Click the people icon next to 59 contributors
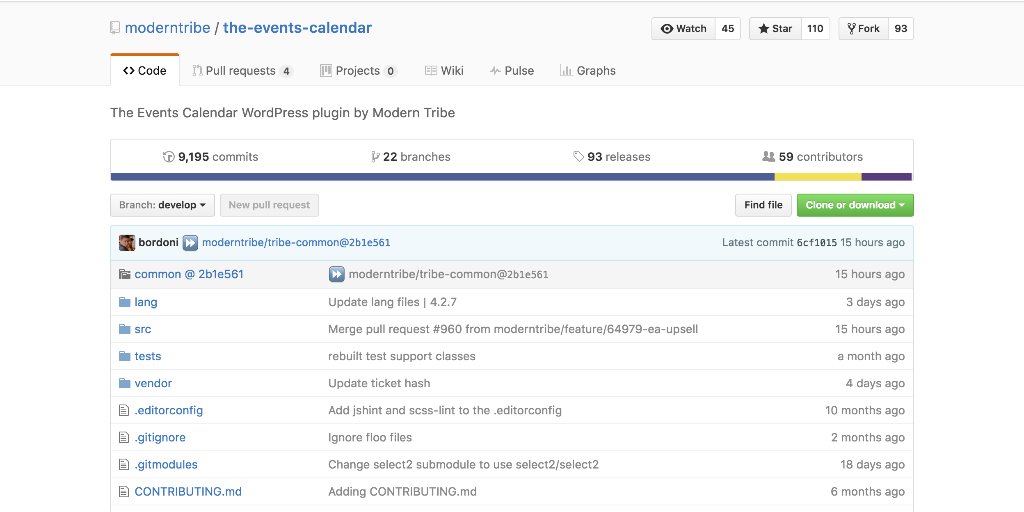Screen dimensions: 1024x512 pyautogui.click(x=768, y=157)
